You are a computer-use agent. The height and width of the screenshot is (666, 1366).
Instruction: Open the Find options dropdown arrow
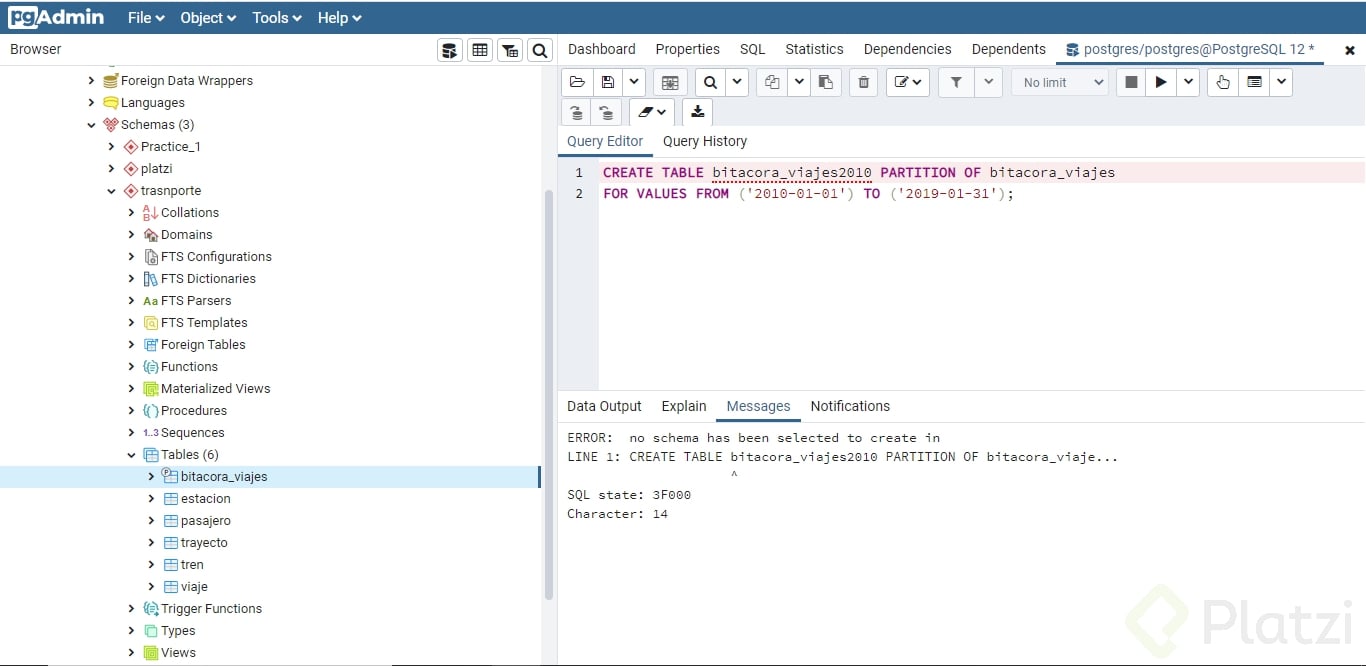point(736,82)
